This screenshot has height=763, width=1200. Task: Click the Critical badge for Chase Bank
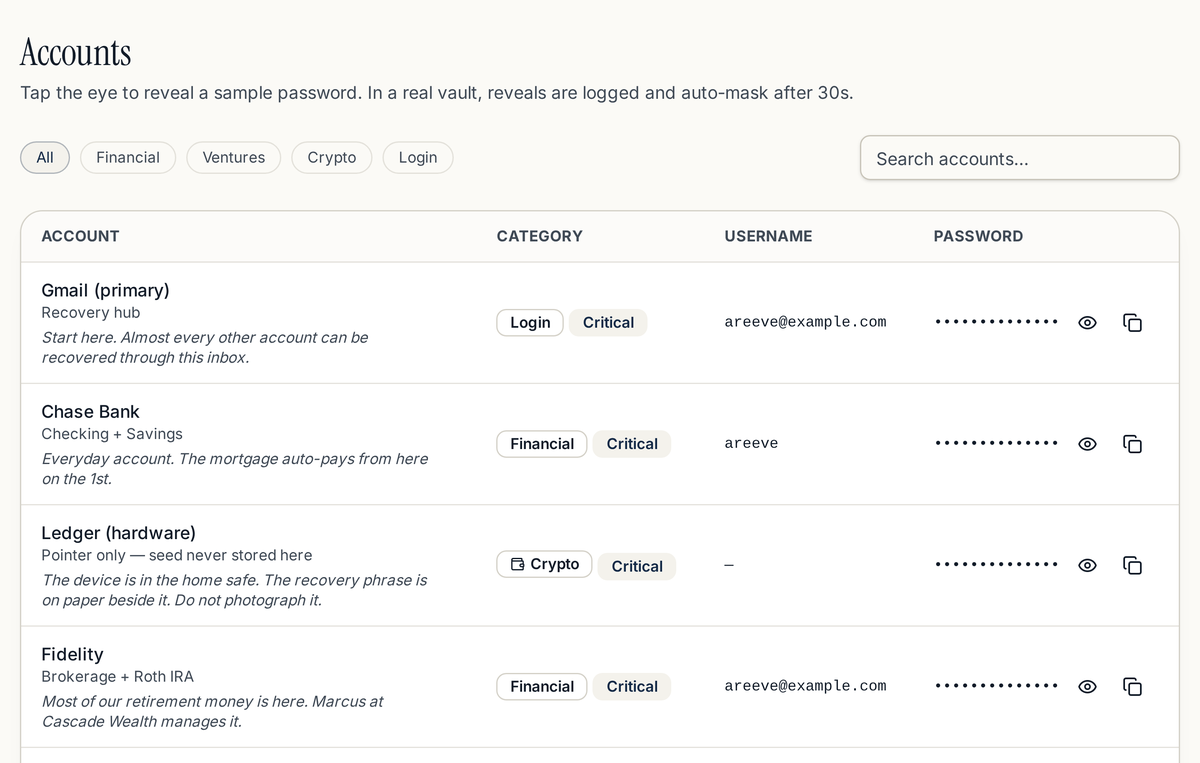coord(632,444)
